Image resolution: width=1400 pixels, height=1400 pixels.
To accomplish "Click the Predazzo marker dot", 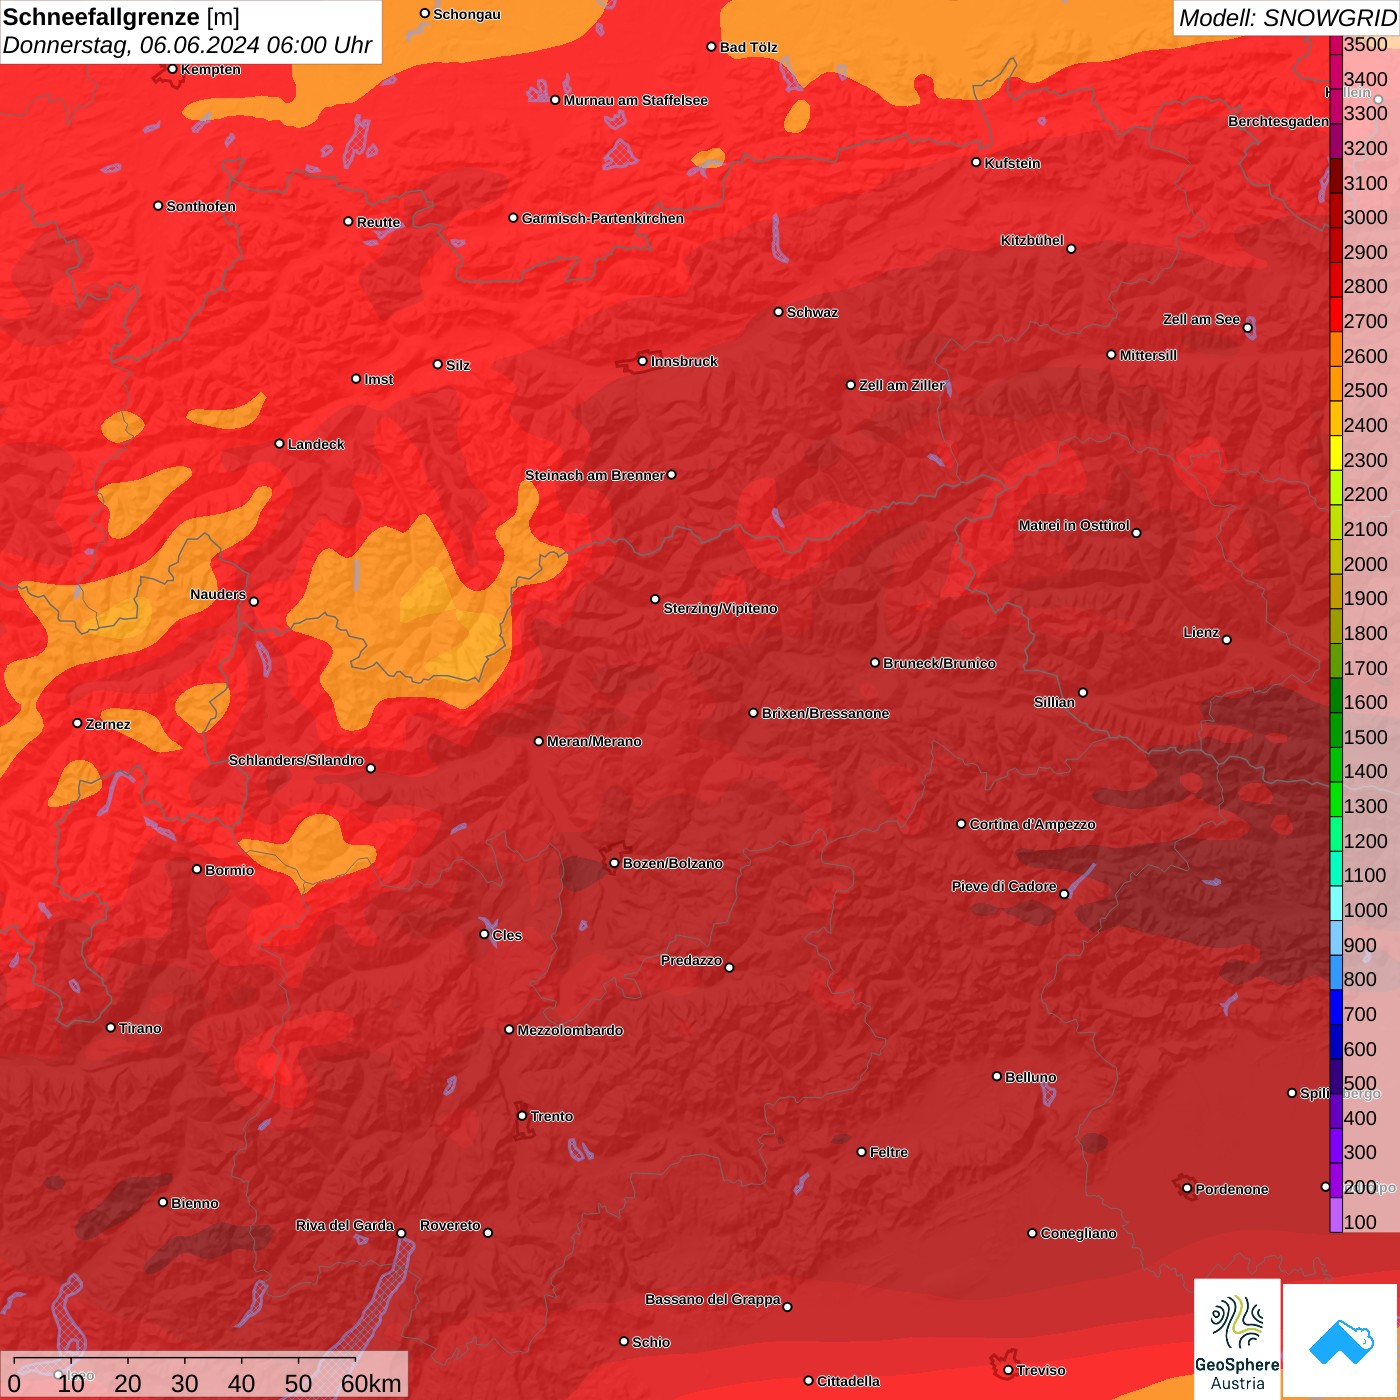I will [x=729, y=967].
